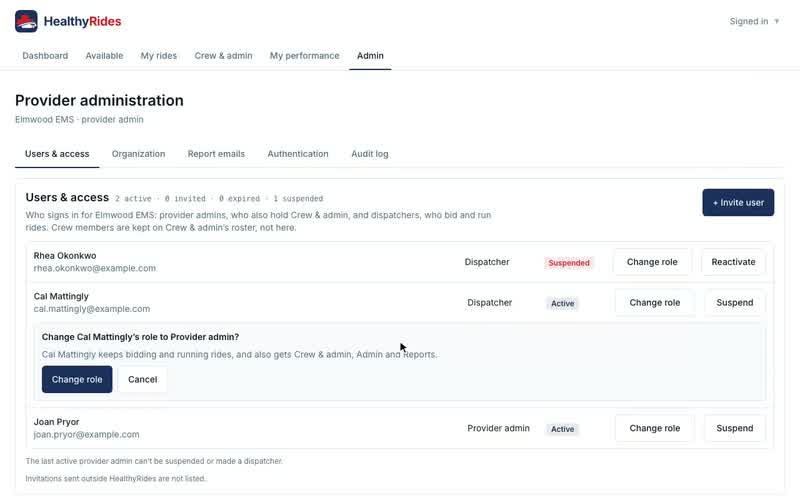The height and width of the screenshot is (500, 800).
Task: Click the '2 active' user count summary
Action: [x=133, y=198]
